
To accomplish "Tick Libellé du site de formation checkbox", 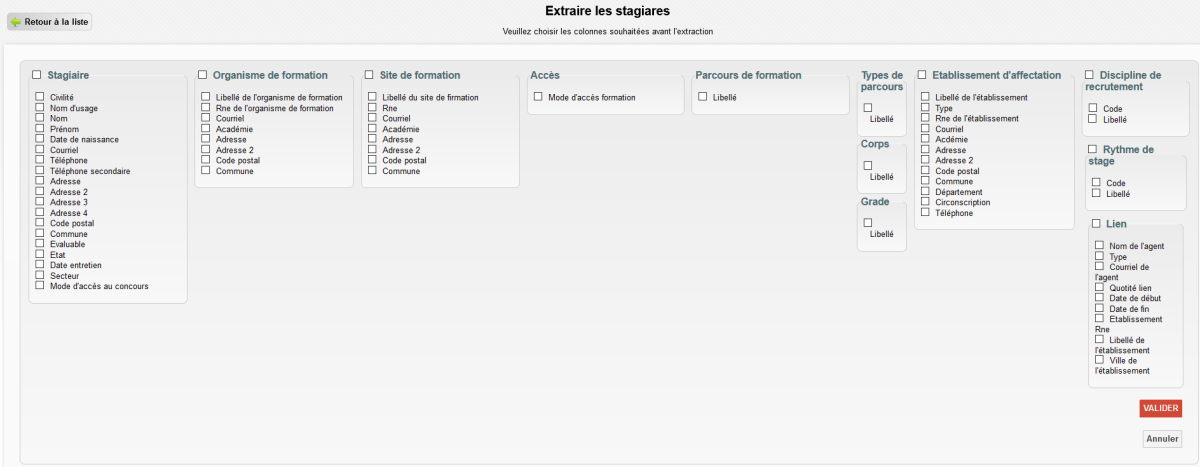I will click(x=373, y=97).
